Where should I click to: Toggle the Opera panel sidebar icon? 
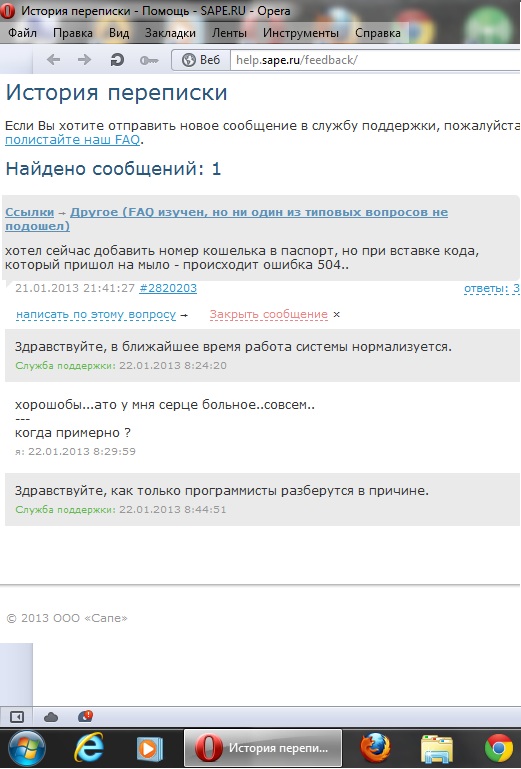pyautogui.click(x=17, y=717)
